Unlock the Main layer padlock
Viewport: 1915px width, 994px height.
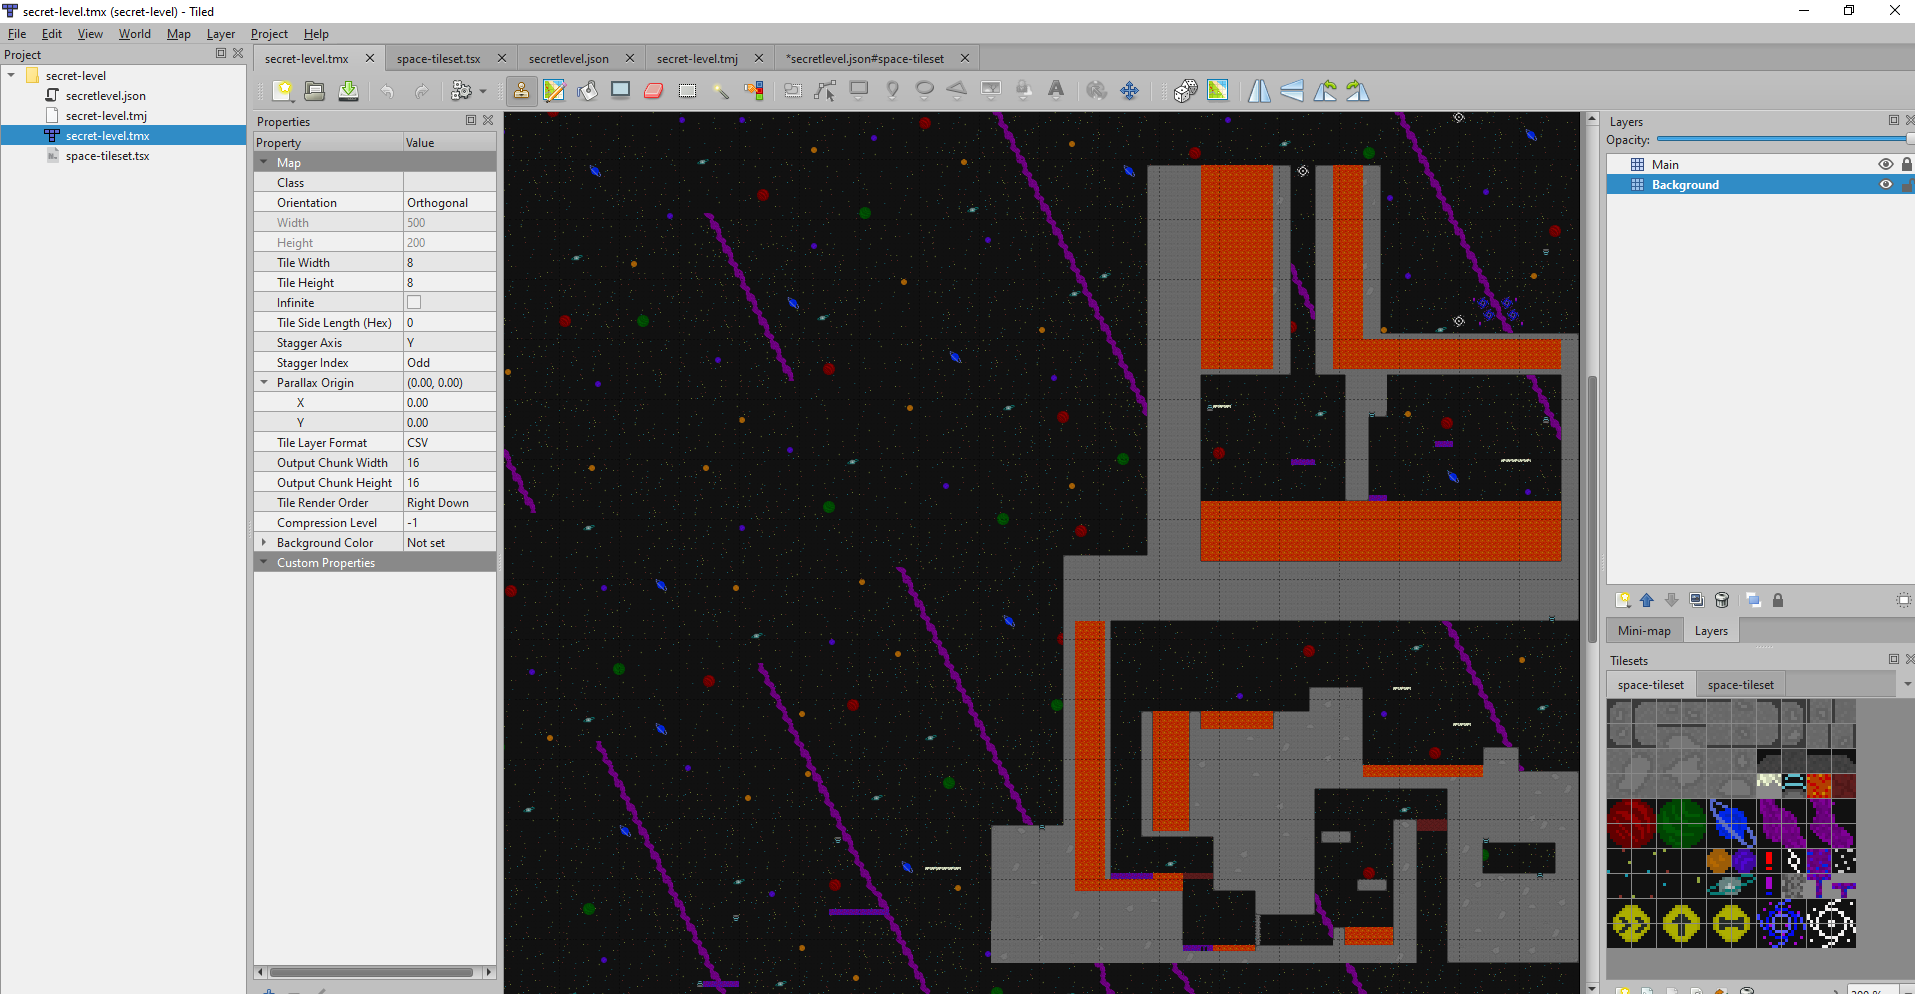point(1906,164)
